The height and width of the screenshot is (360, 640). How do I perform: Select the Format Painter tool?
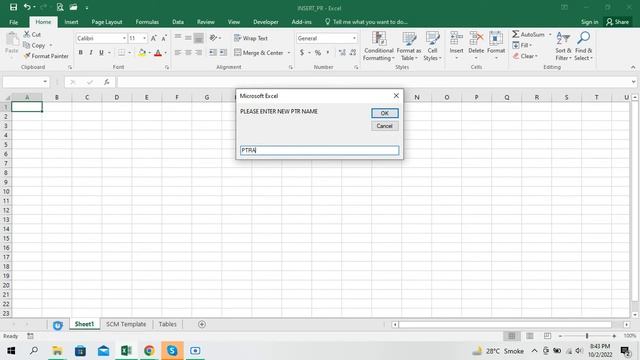(x=46, y=56)
